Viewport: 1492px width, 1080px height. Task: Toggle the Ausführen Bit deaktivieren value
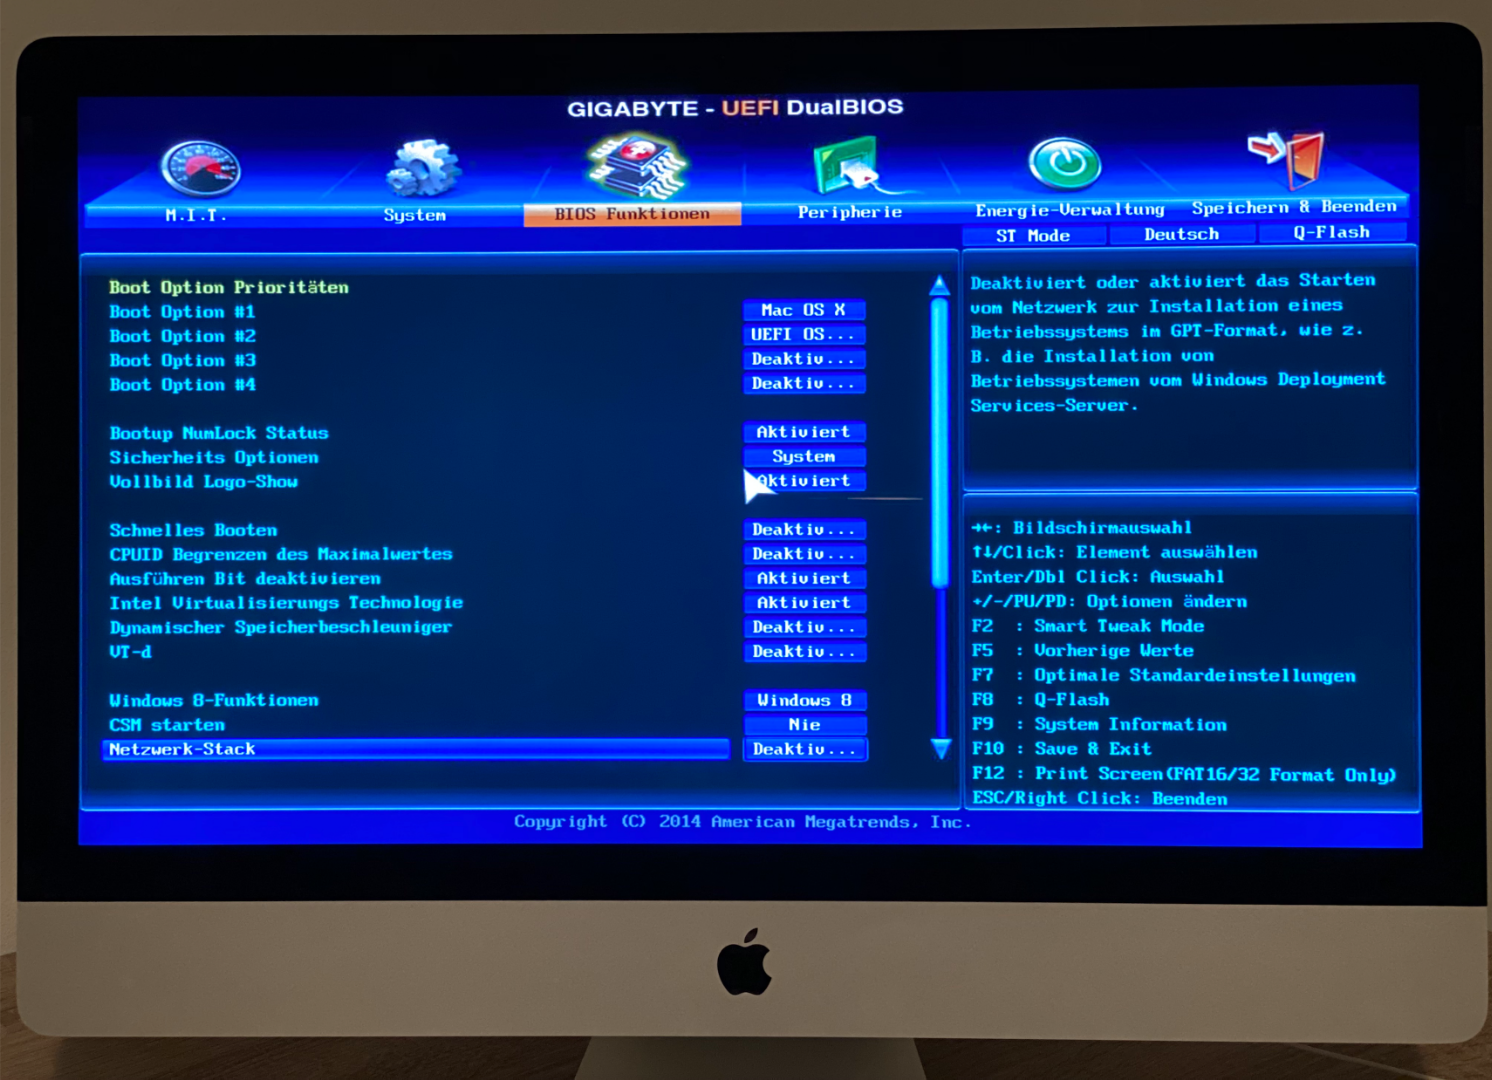click(804, 578)
